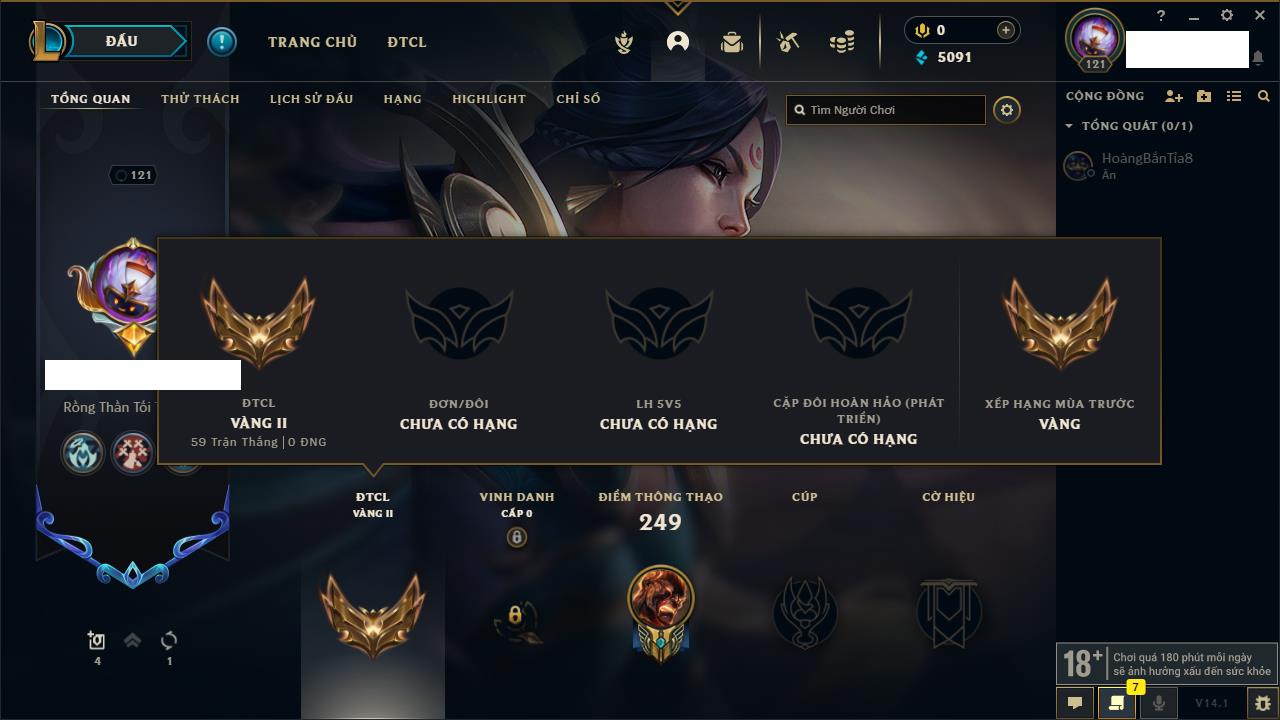Open the crafting hammer icon
This screenshot has height=720, width=1280.
tap(788, 42)
